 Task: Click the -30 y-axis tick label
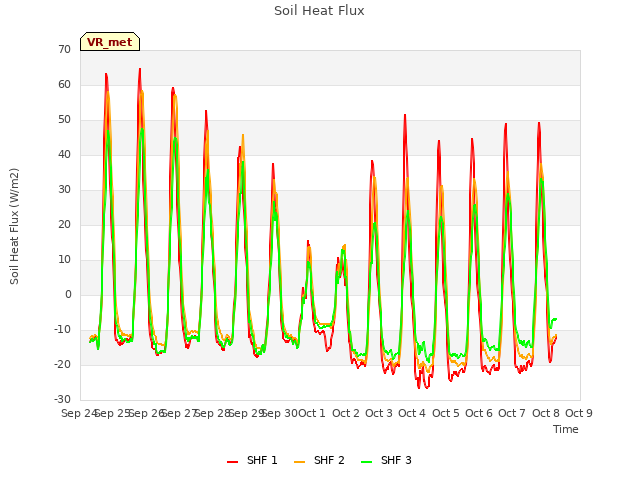tap(62, 400)
